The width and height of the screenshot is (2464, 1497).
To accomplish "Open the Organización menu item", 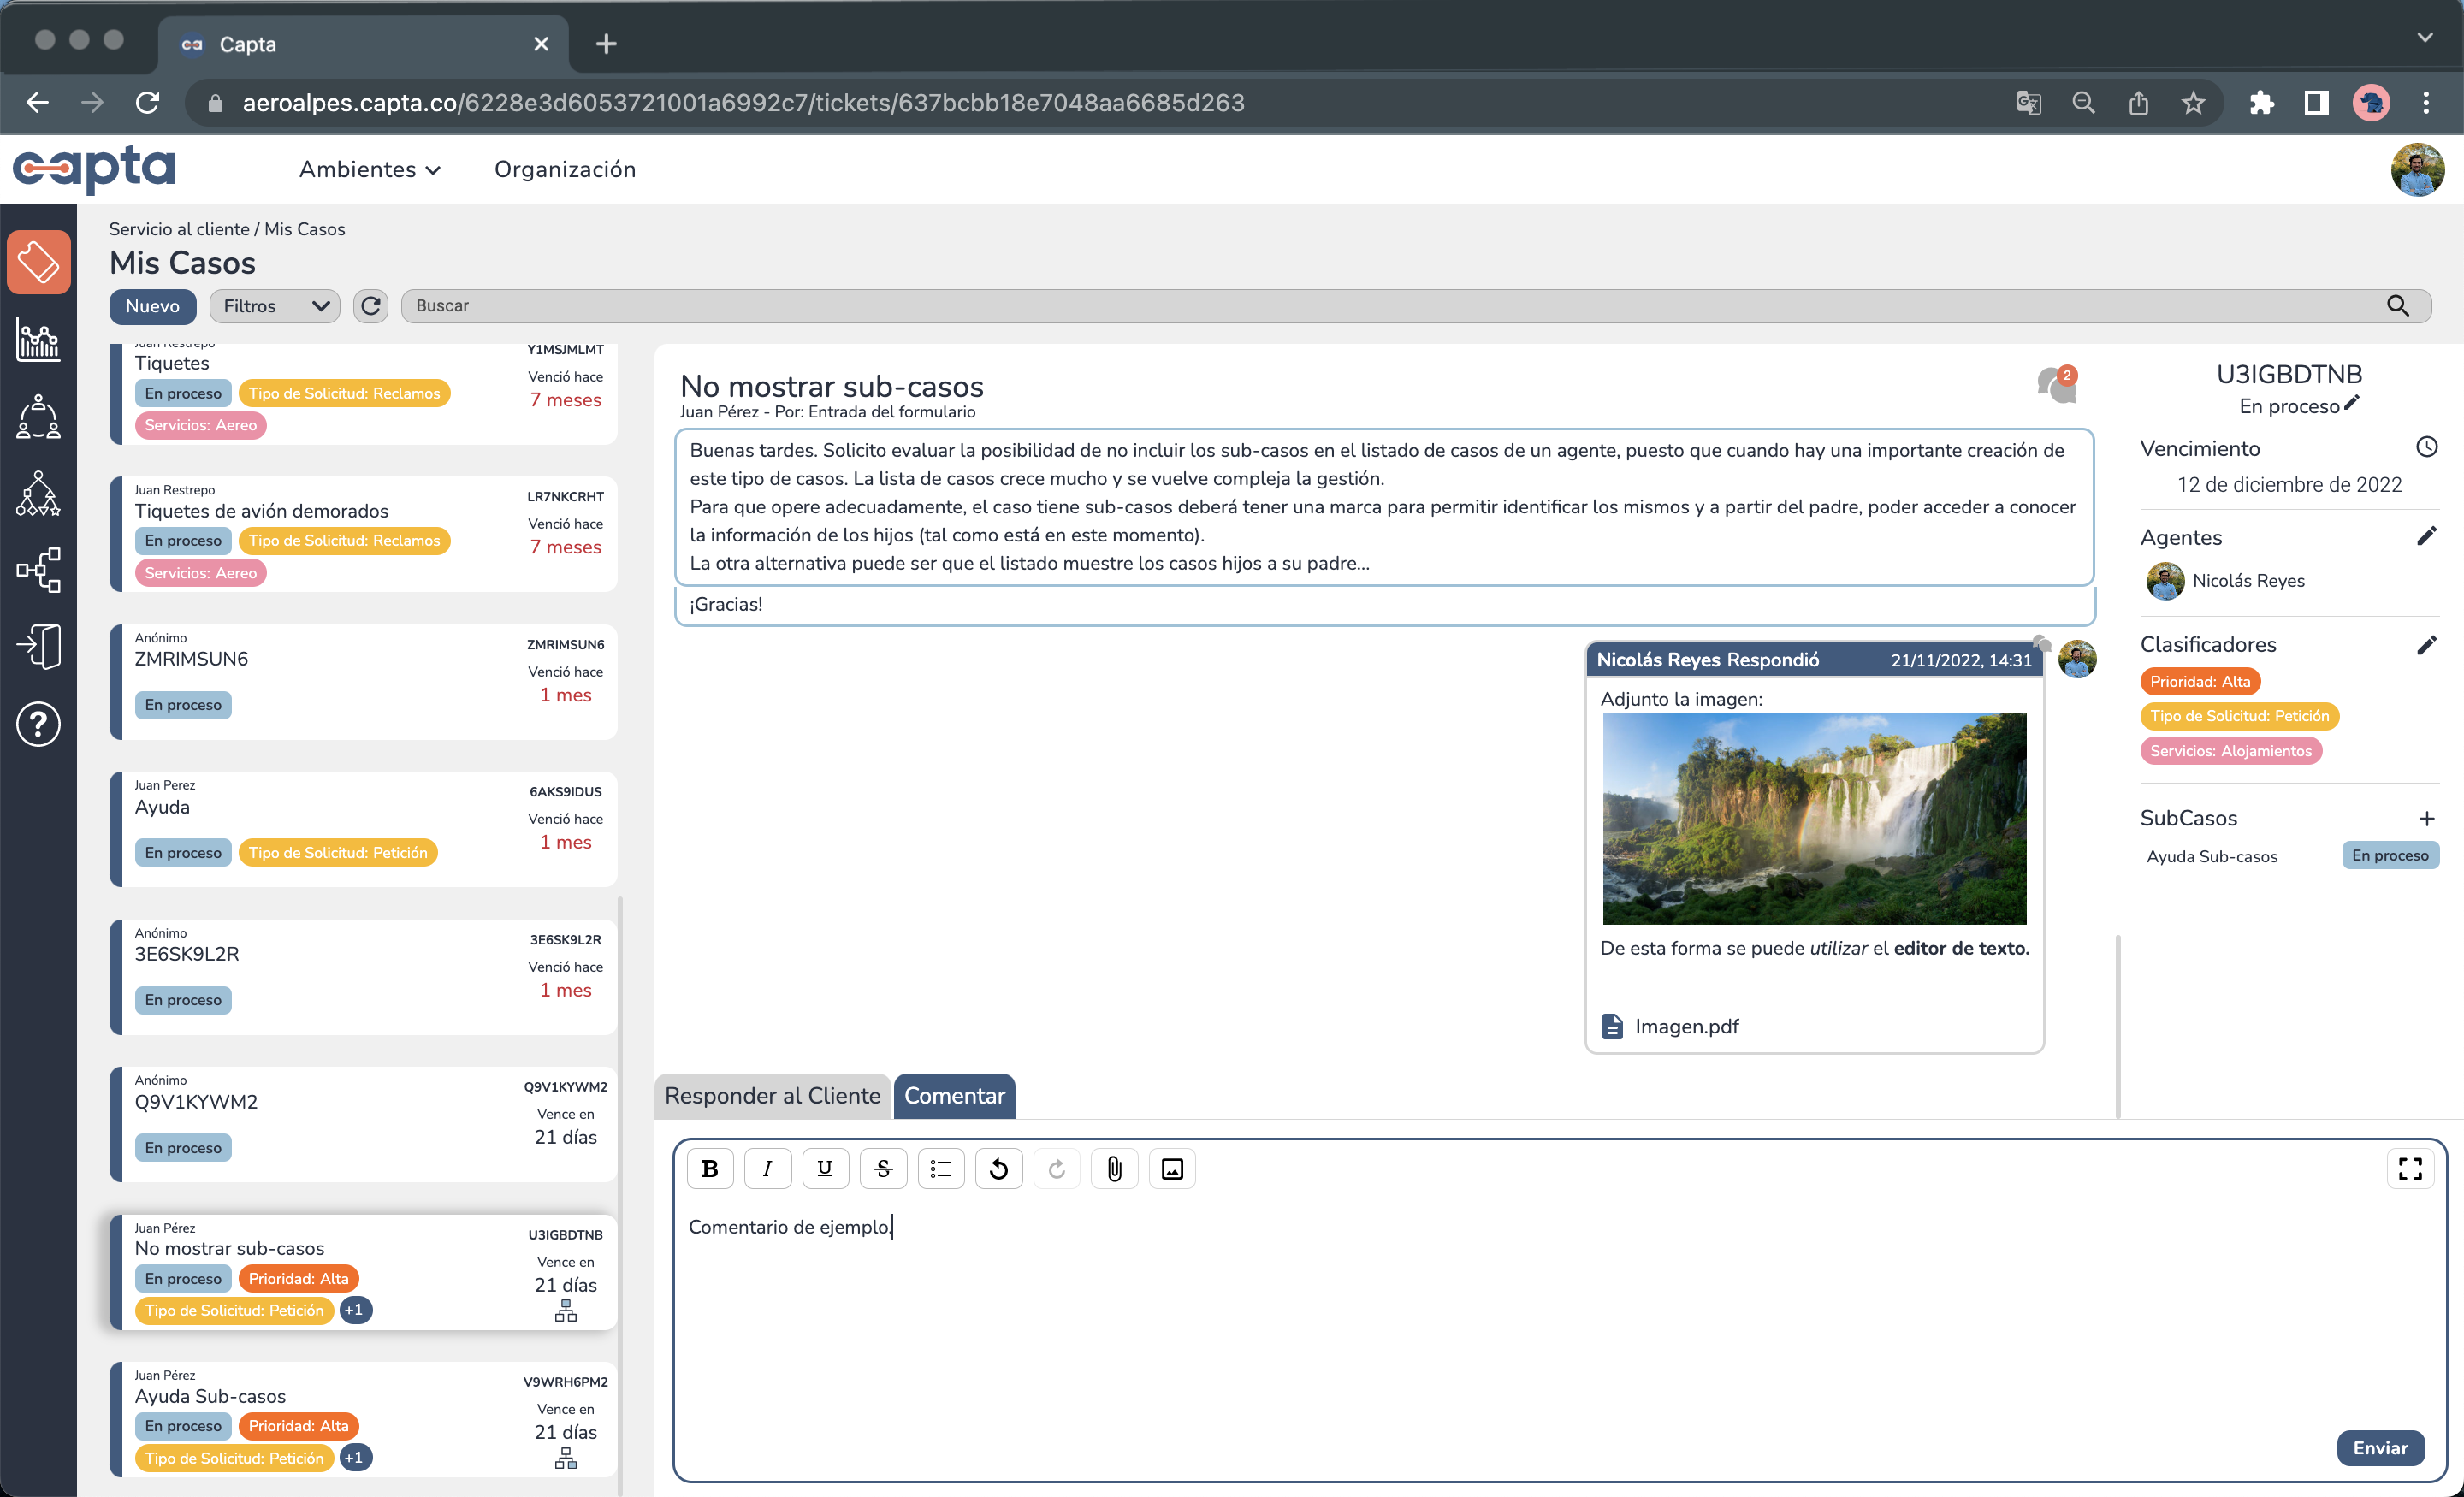I will [564, 169].
